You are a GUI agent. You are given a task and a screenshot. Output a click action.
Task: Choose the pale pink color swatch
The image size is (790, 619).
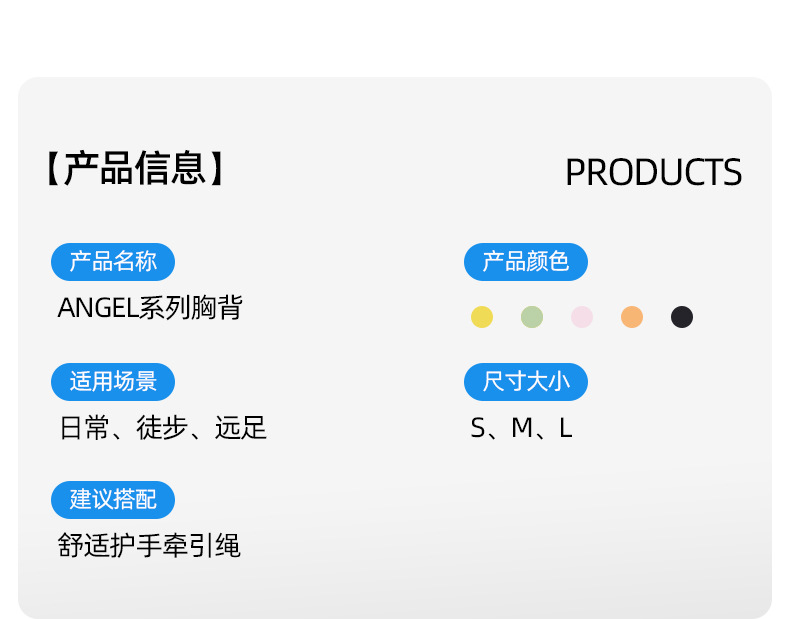(582, 317)
